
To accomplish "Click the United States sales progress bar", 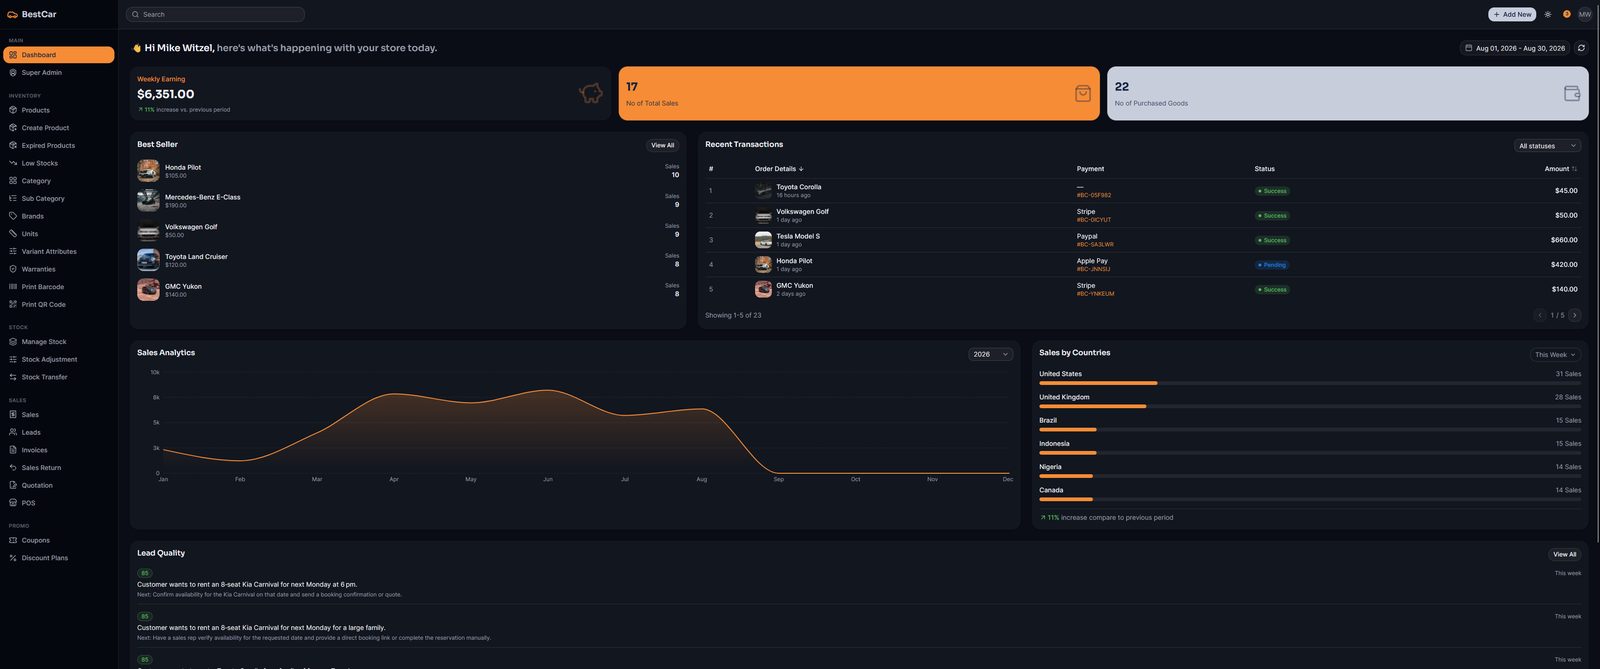I will (x=1310, y=383).
